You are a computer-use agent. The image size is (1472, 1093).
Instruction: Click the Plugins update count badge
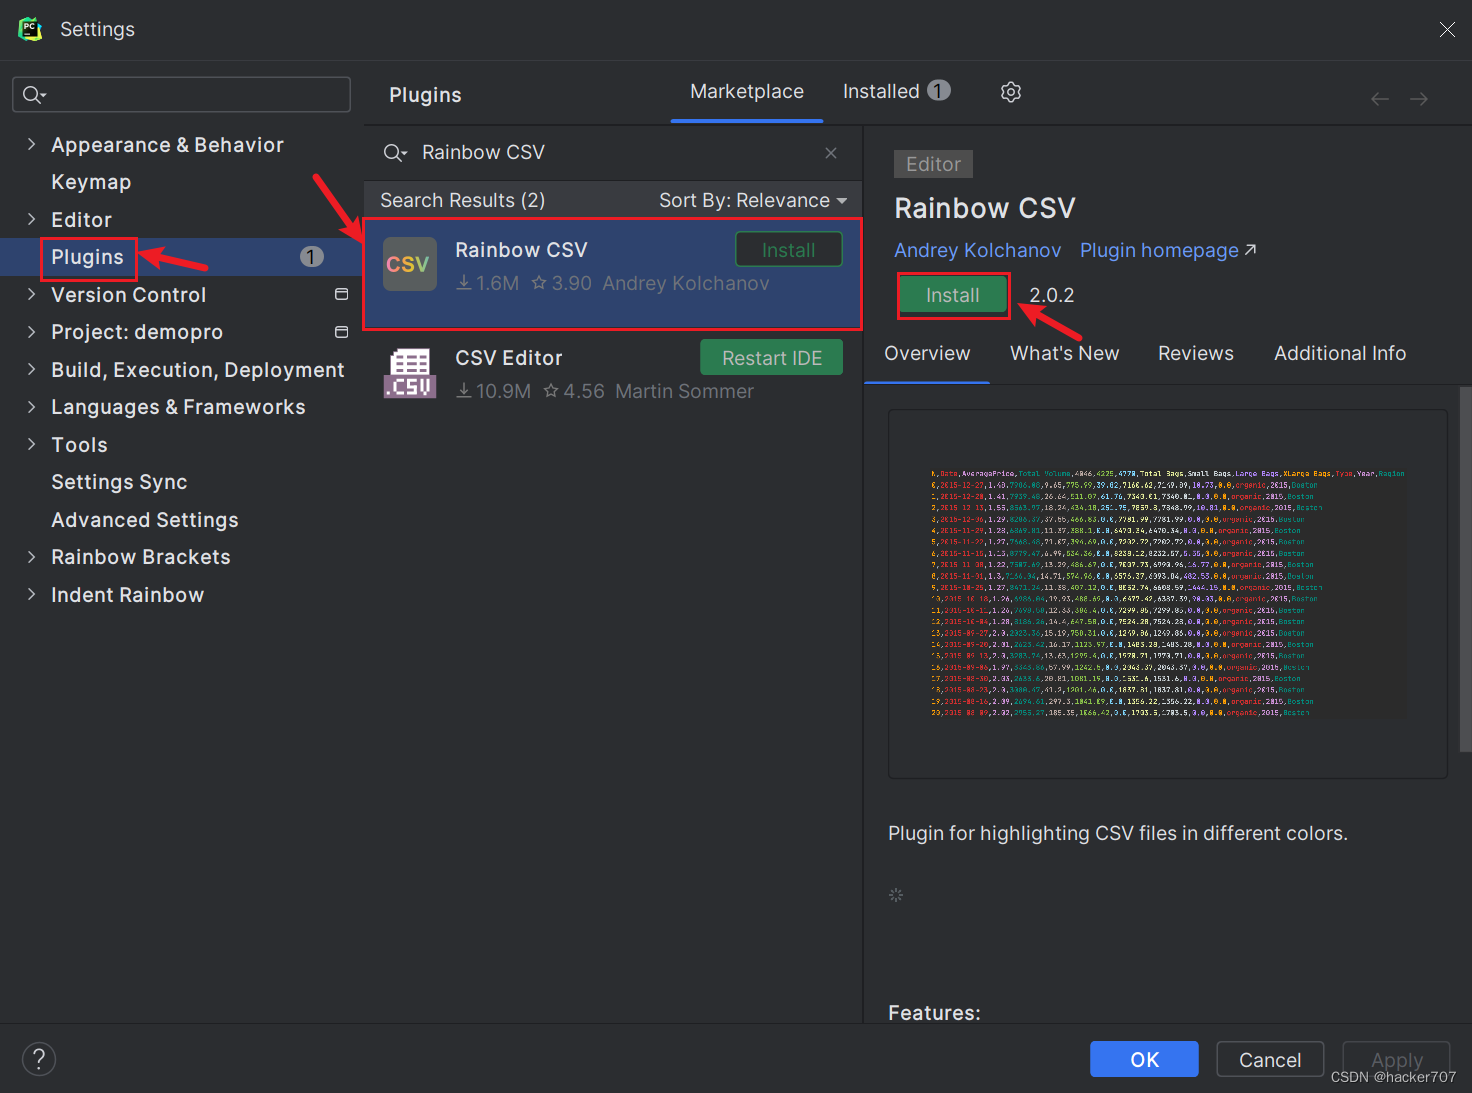(312, 257)
